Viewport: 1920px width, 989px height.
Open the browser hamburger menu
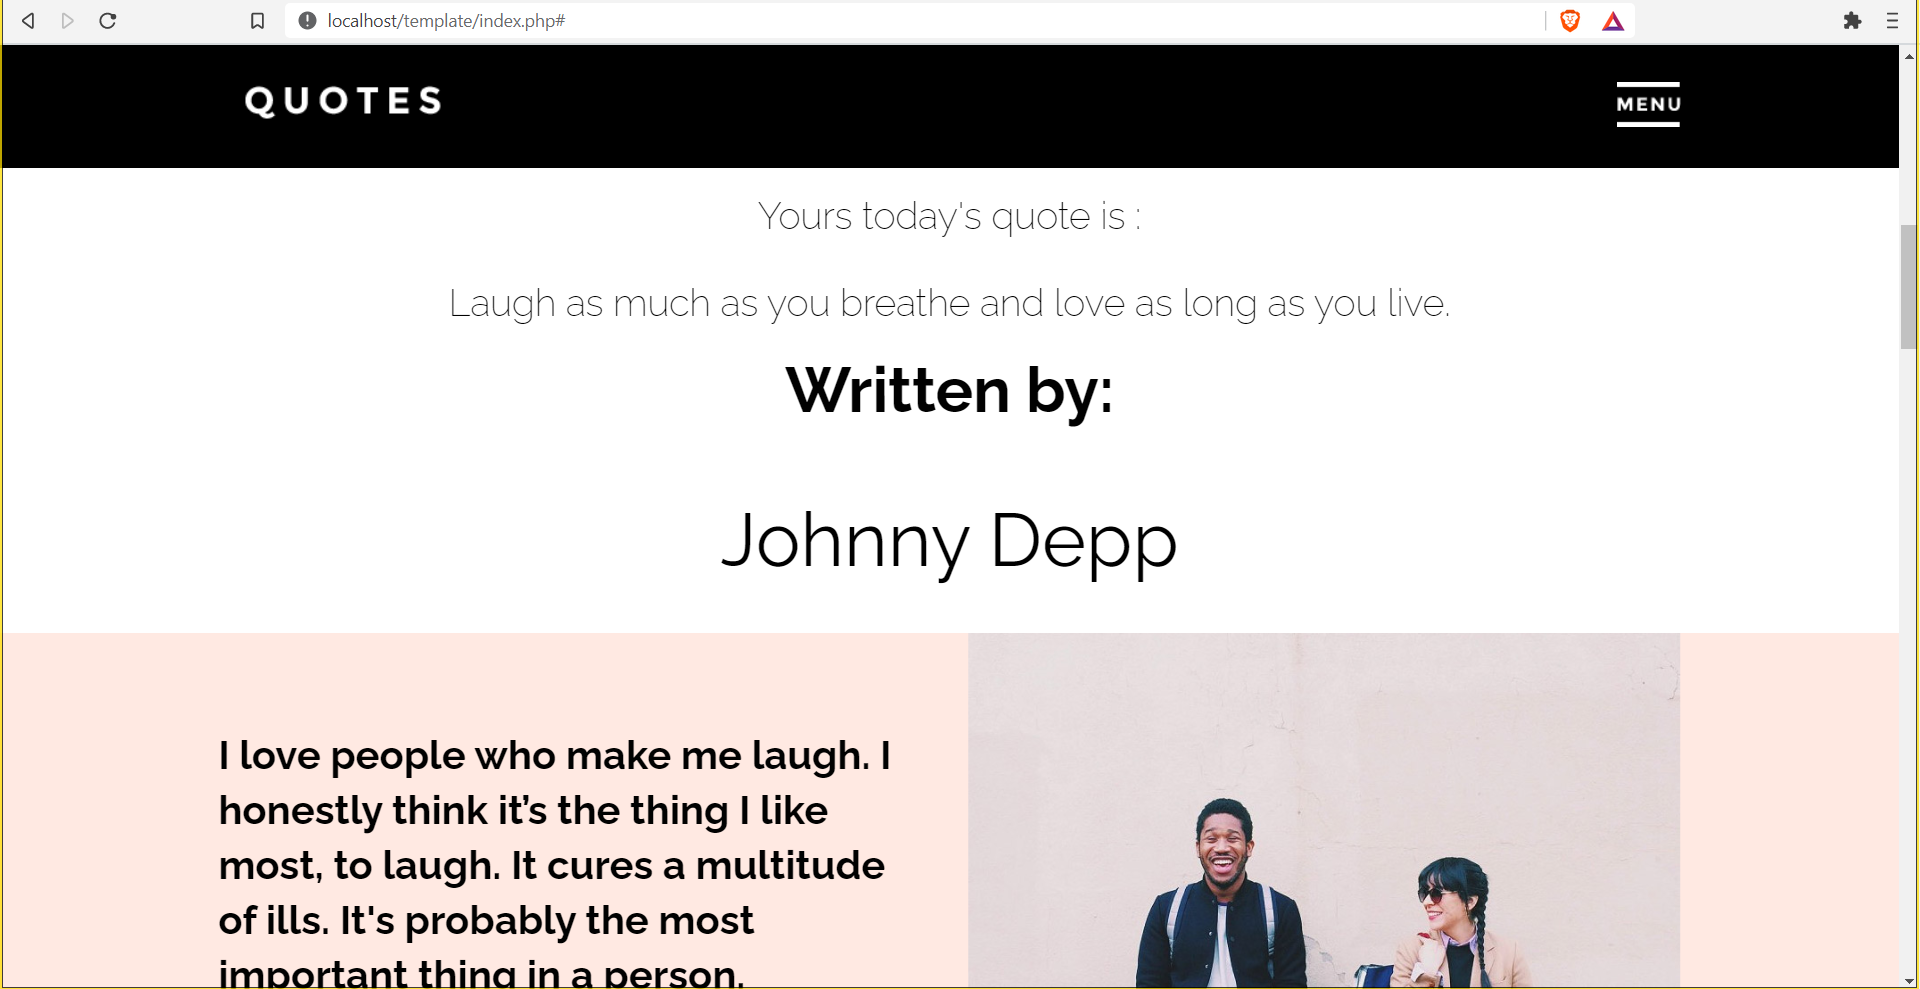[x=1892, y=21]
